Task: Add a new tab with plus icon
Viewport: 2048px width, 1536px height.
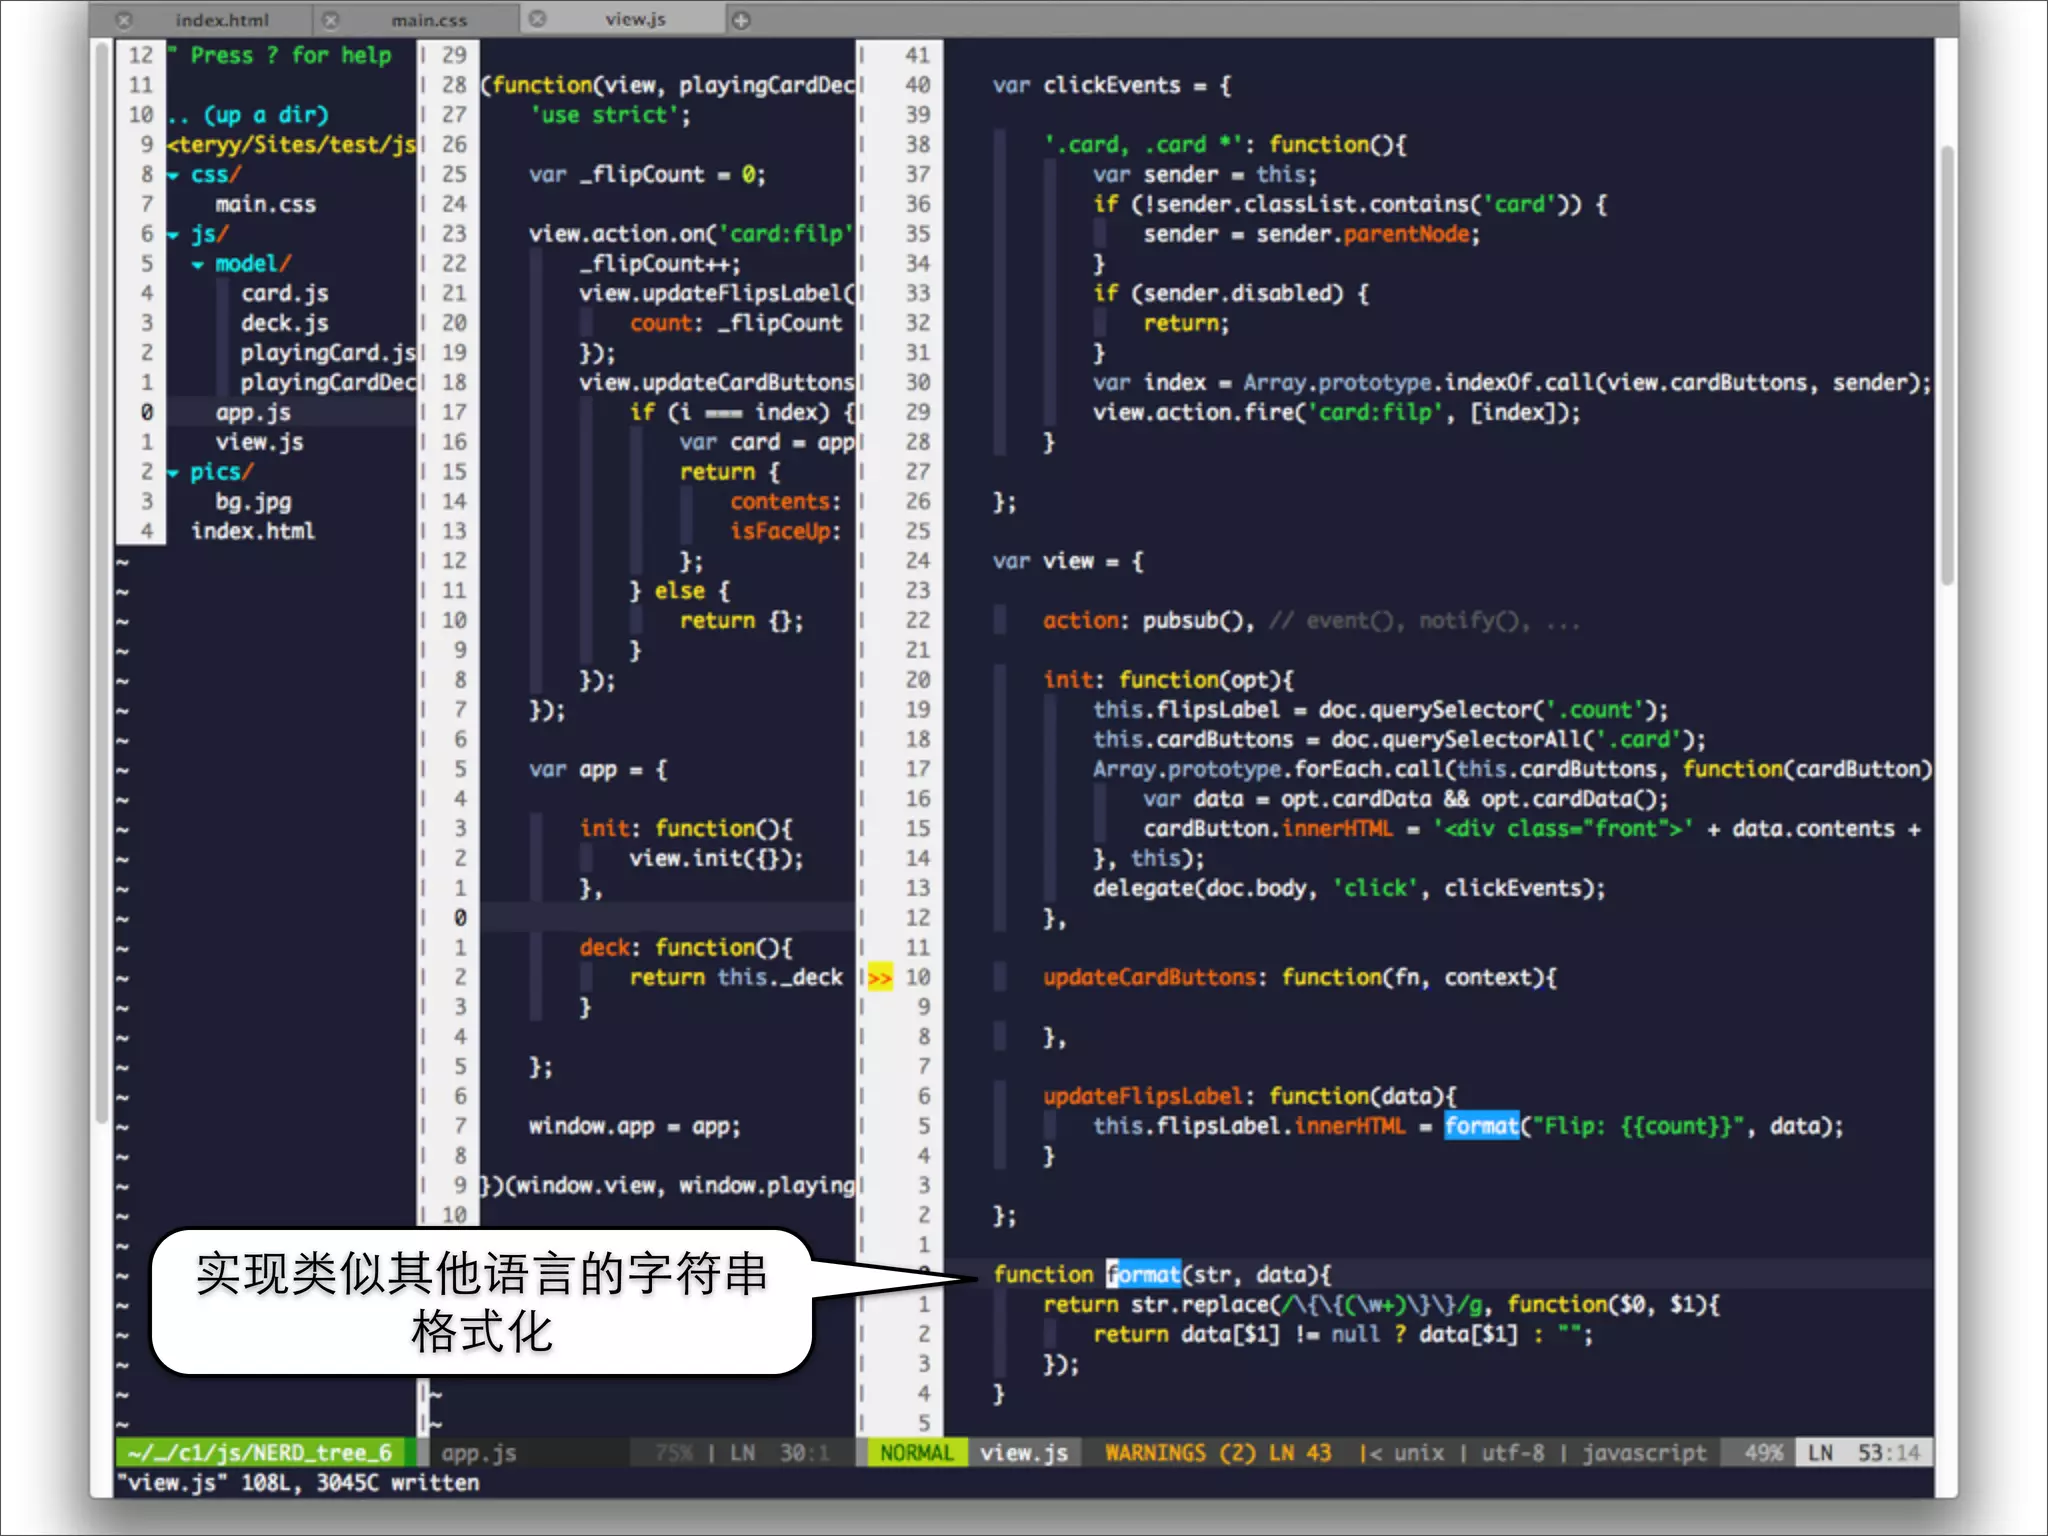Action: coord(741,20)
